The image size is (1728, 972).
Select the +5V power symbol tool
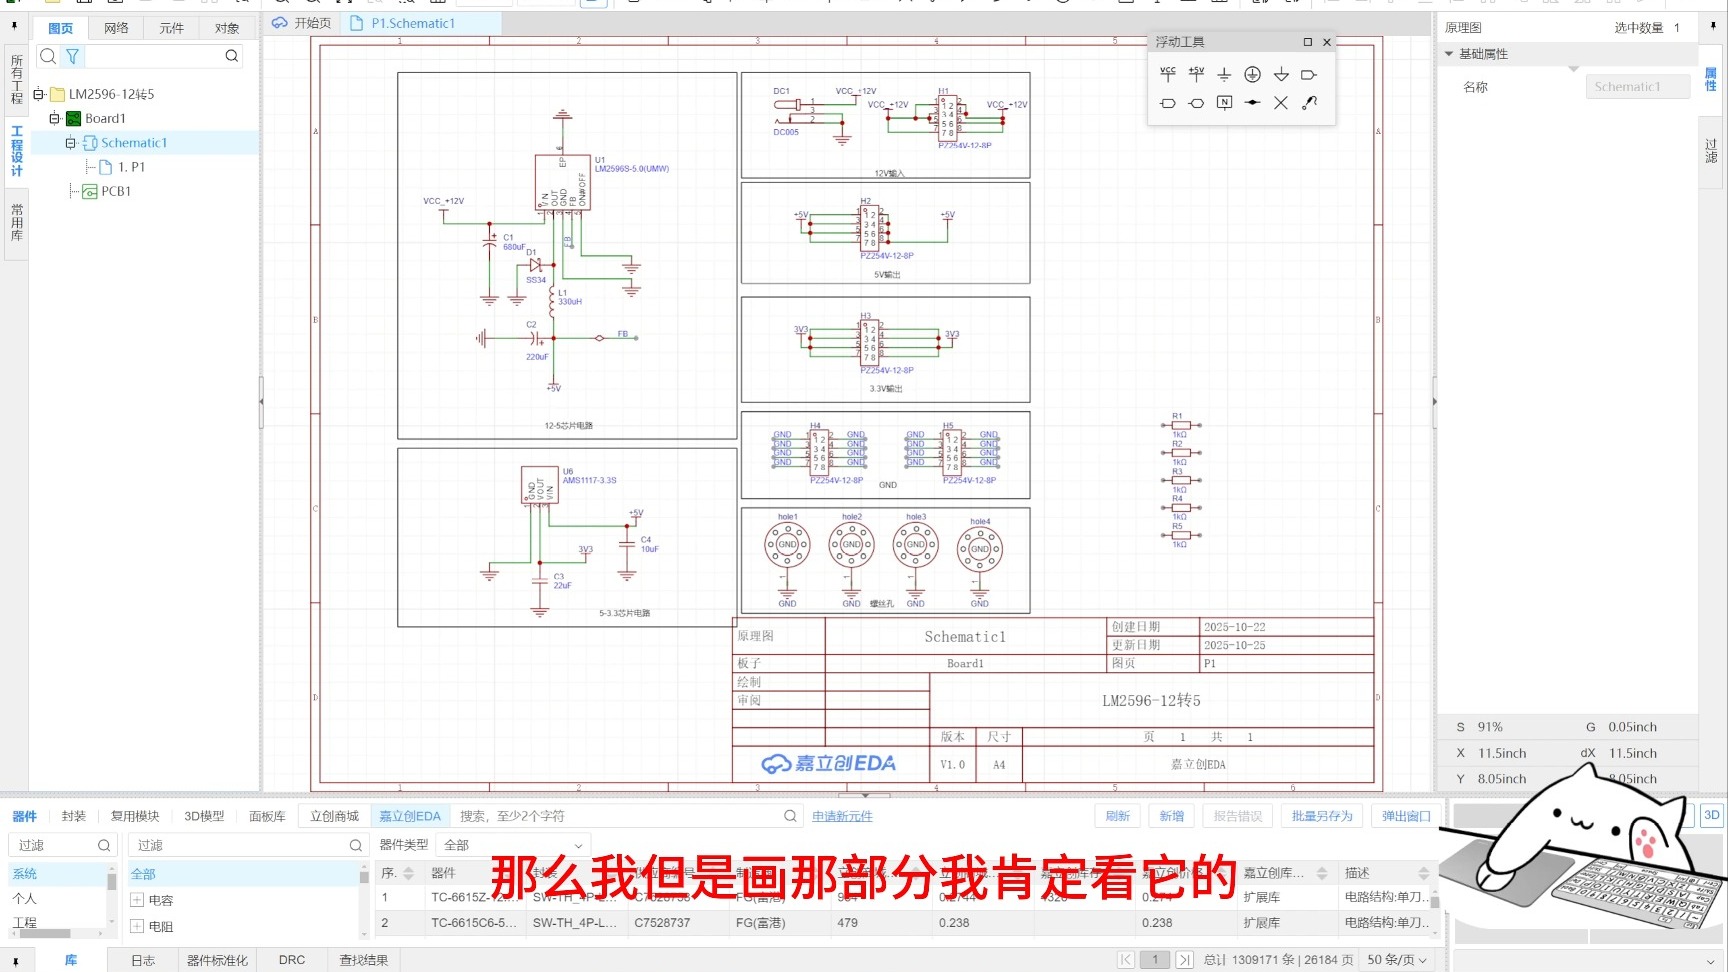pyautogui.click(x=1196, y=74)
